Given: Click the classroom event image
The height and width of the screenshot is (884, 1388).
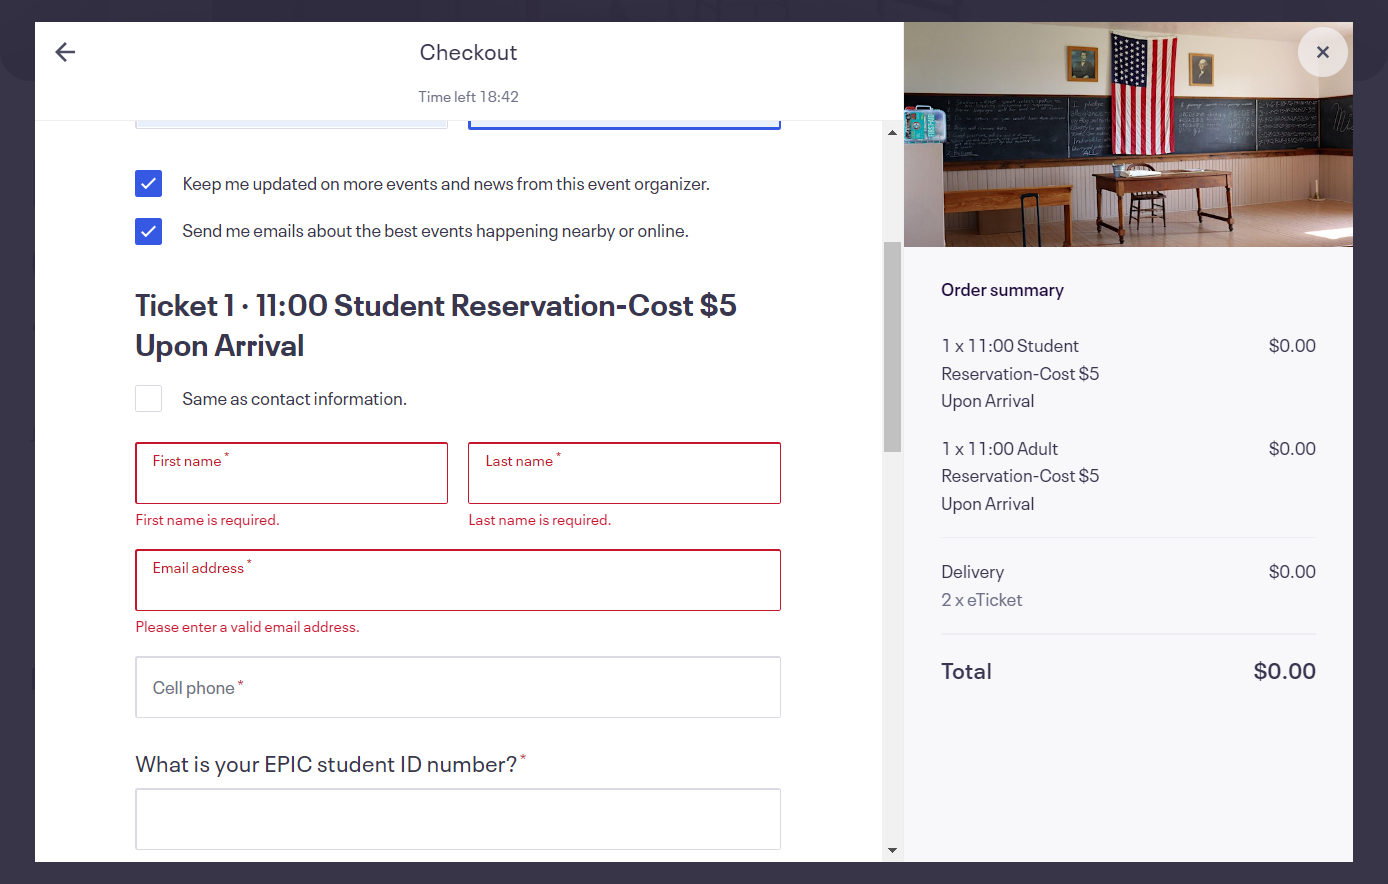Looking at the screenshot, I should click(1128, 134).
